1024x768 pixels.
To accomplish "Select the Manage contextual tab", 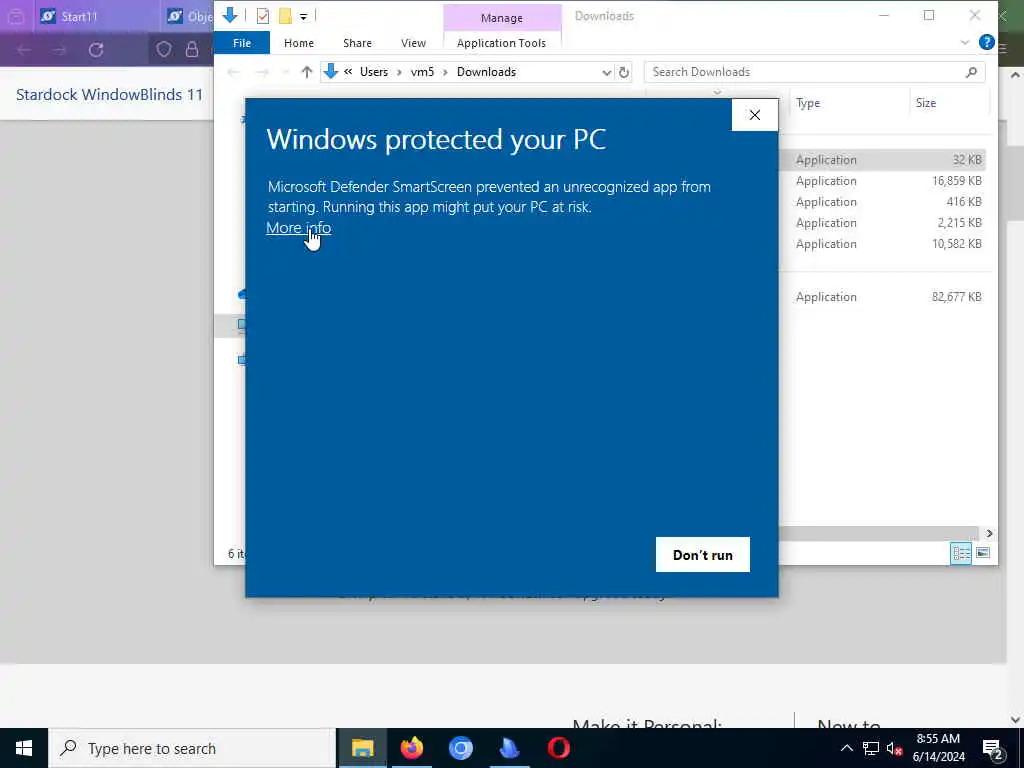I will pos(502,18).
